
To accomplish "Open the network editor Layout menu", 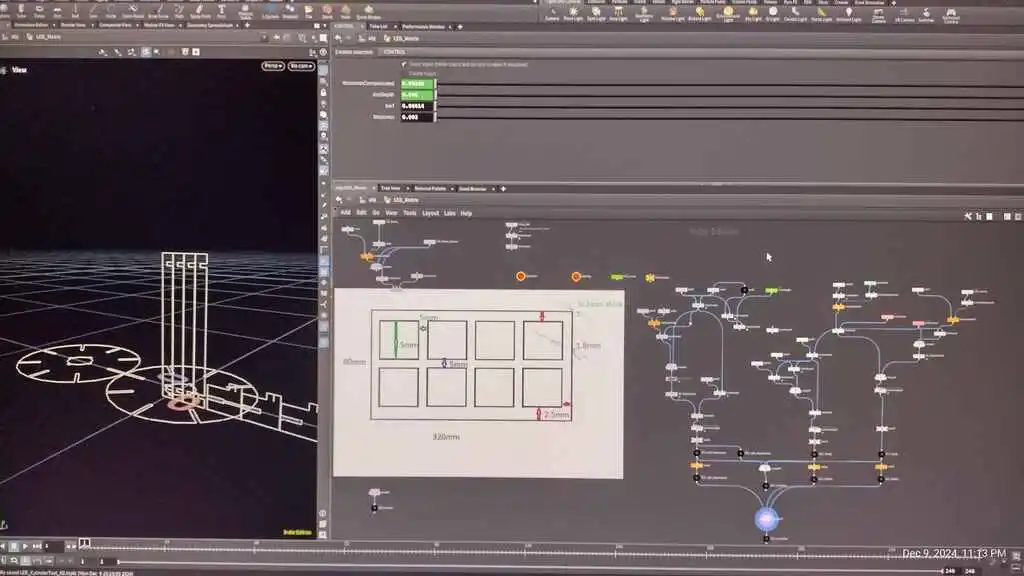I will point(430,213).
